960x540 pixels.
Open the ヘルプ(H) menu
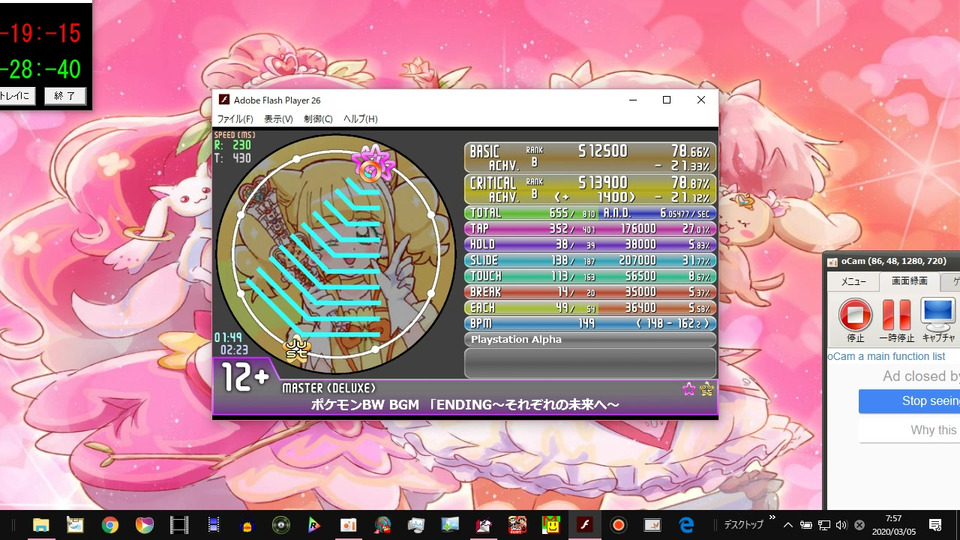point(360,119)
